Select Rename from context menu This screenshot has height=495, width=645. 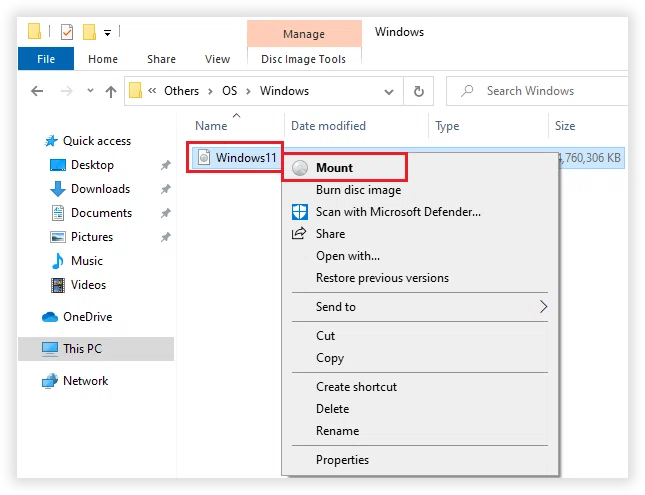[x=420, y=430]
